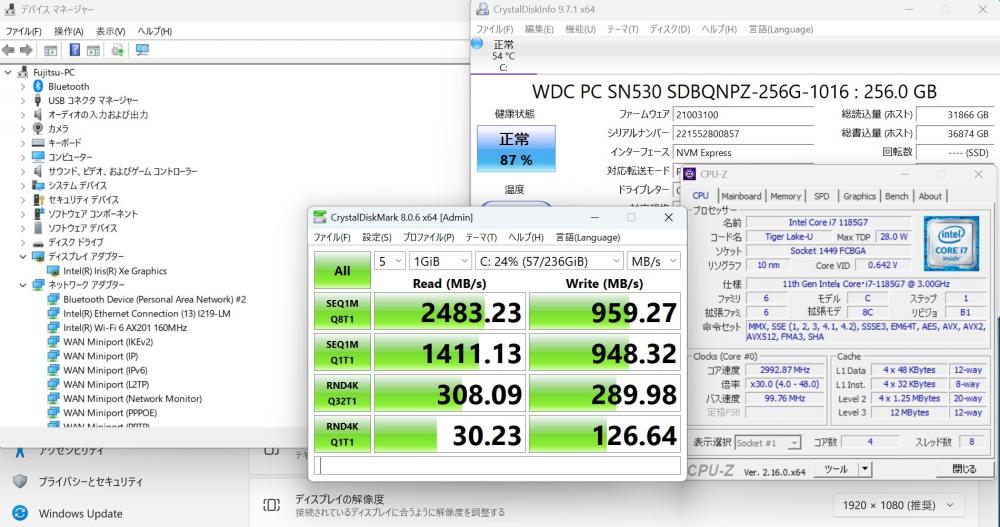Image resolution: width=1000 pixels, height=527 pixels.
Task: Click the help icon in Device Manager toolbar
Action: point(75,50)
